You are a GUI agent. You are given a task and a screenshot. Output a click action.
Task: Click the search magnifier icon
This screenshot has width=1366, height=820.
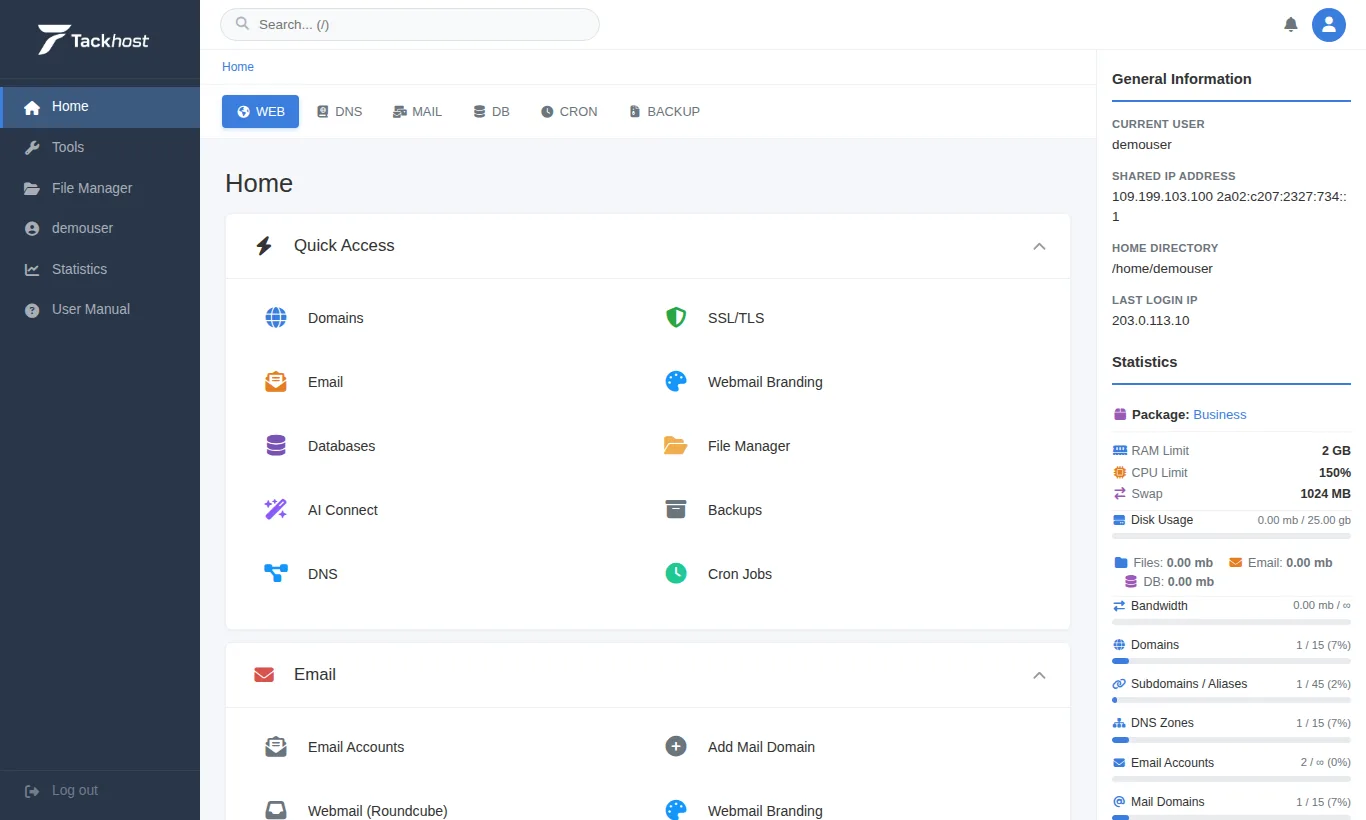242,24
